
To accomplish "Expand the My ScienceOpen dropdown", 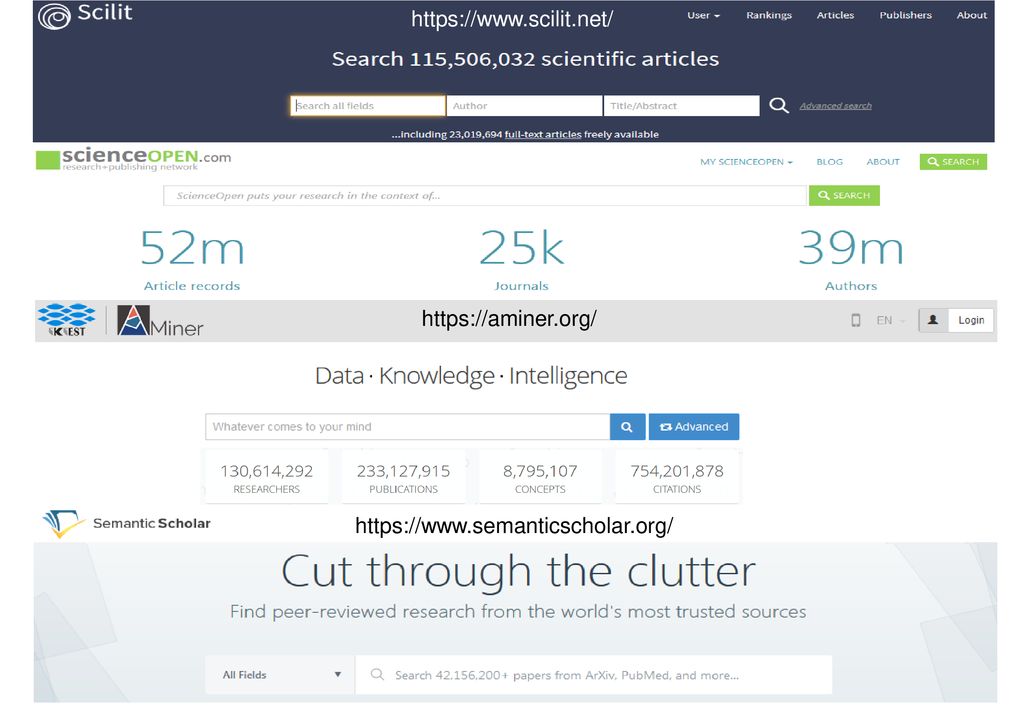I will pyautogui.click(x=746, y=162).
